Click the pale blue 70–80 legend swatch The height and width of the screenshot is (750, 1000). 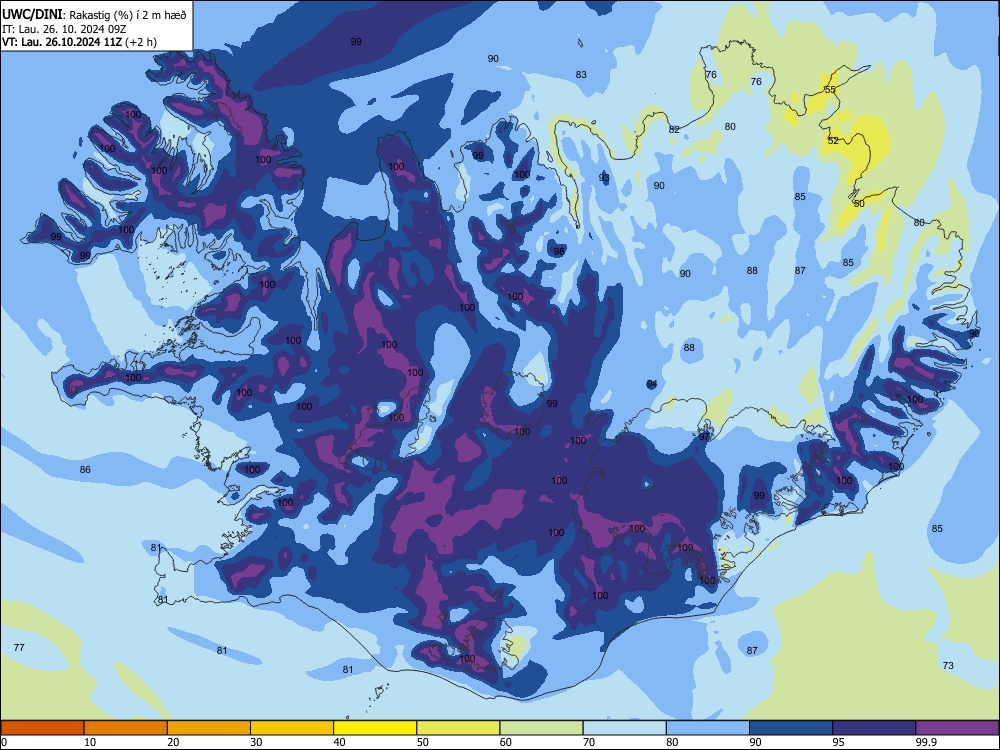(625, 728)
